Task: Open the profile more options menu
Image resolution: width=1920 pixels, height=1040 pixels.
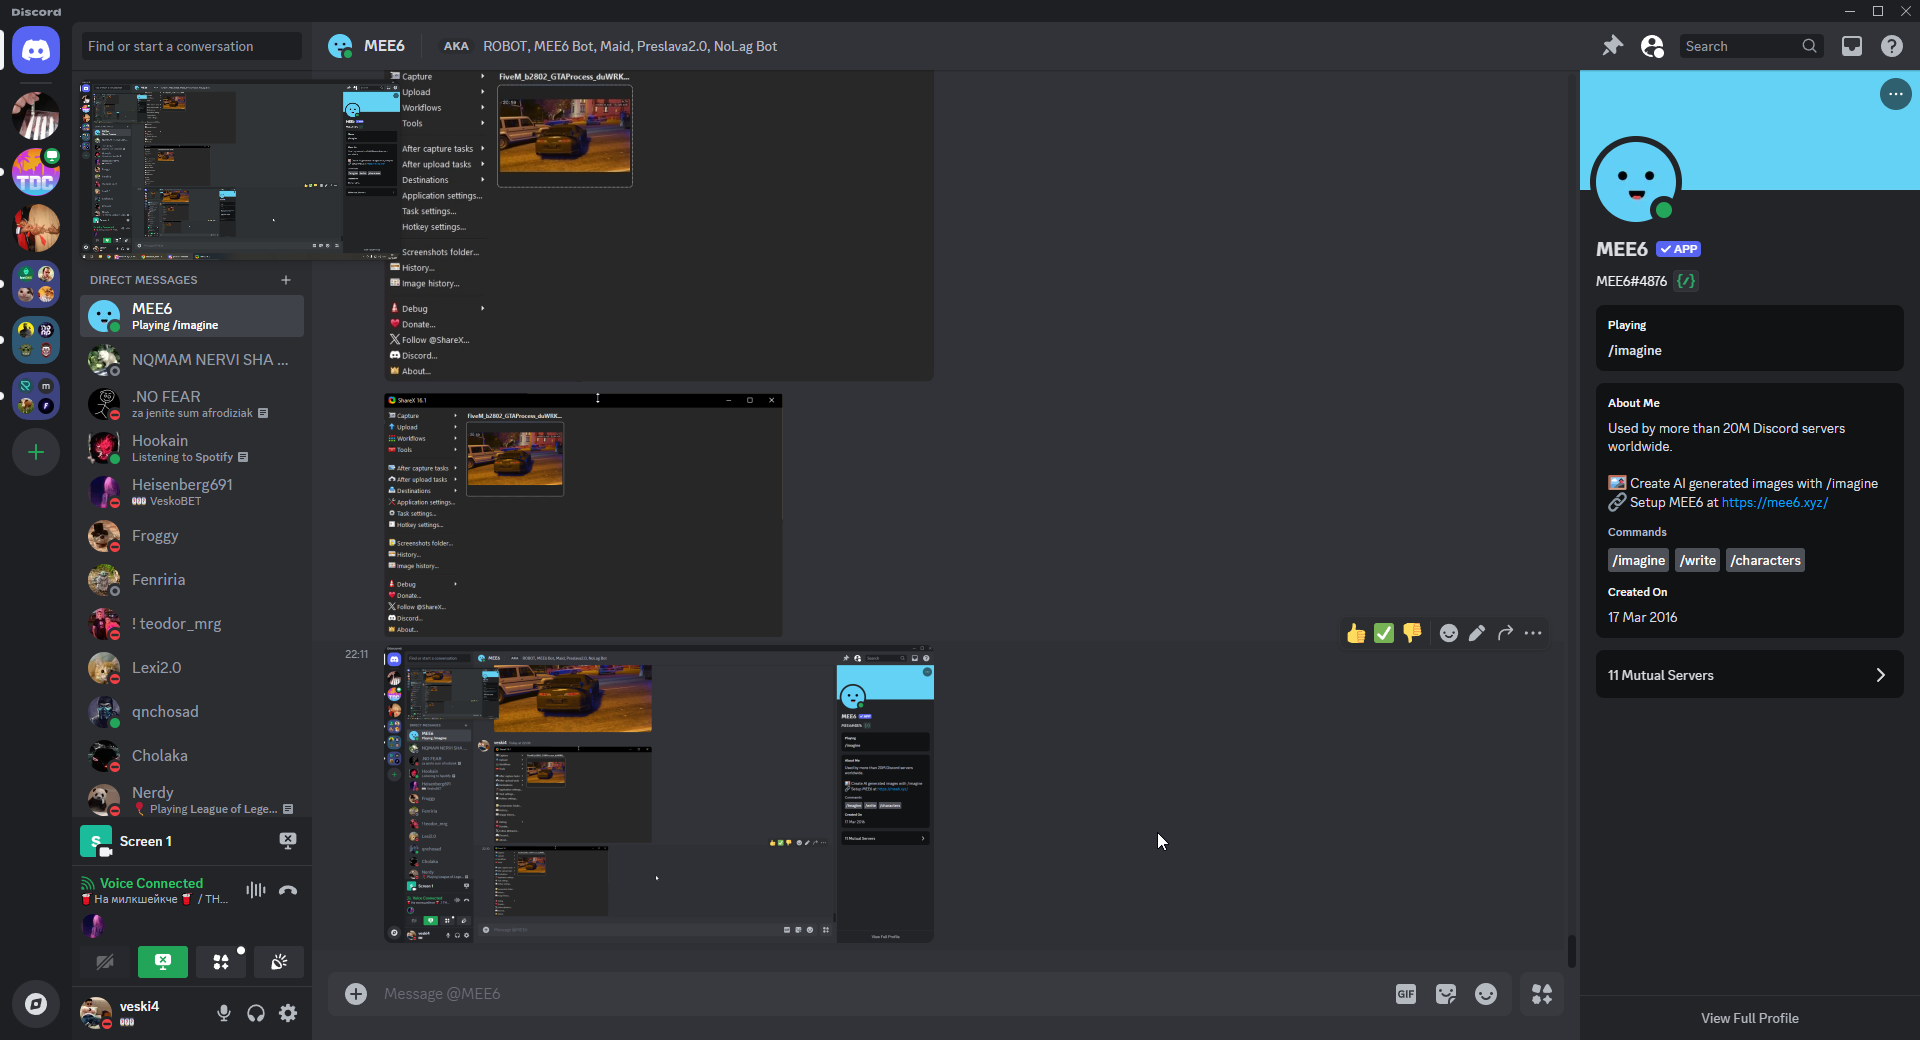Action: 1896,94
